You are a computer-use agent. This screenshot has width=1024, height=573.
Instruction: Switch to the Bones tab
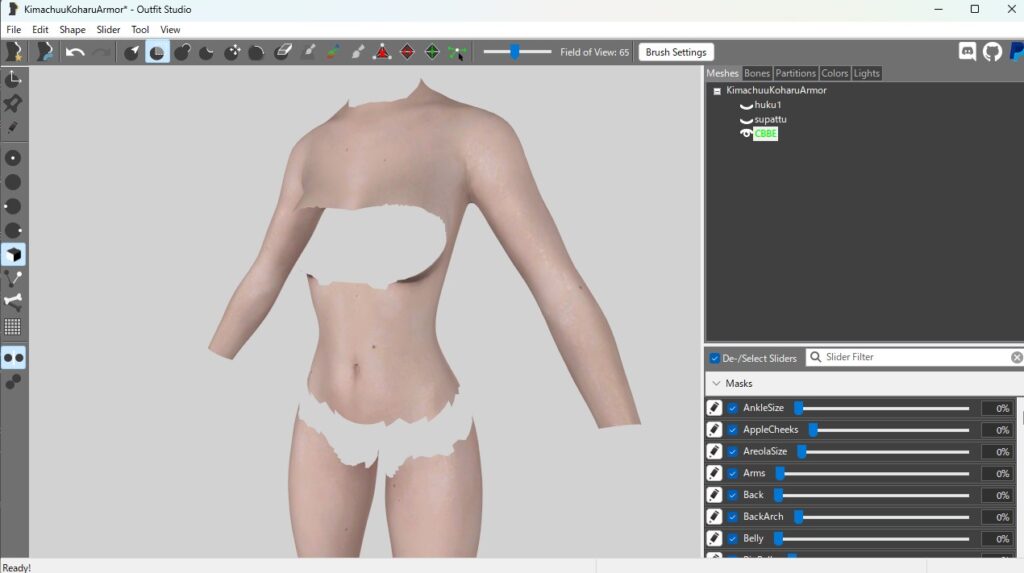(x=757, y=73)
